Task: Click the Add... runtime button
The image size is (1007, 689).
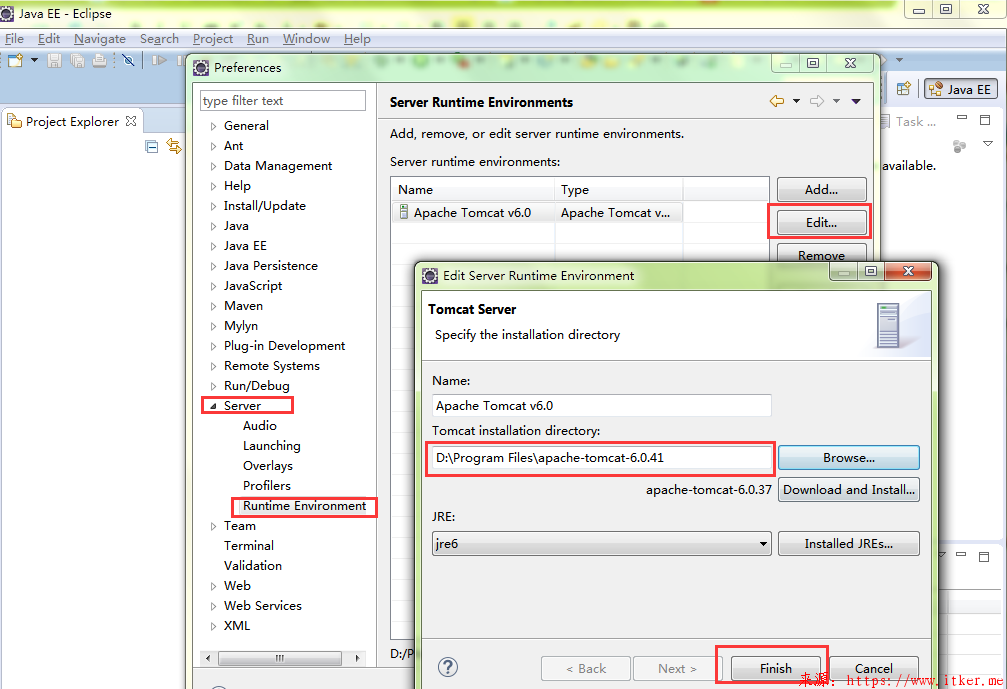Action: [x=821, y=189]
